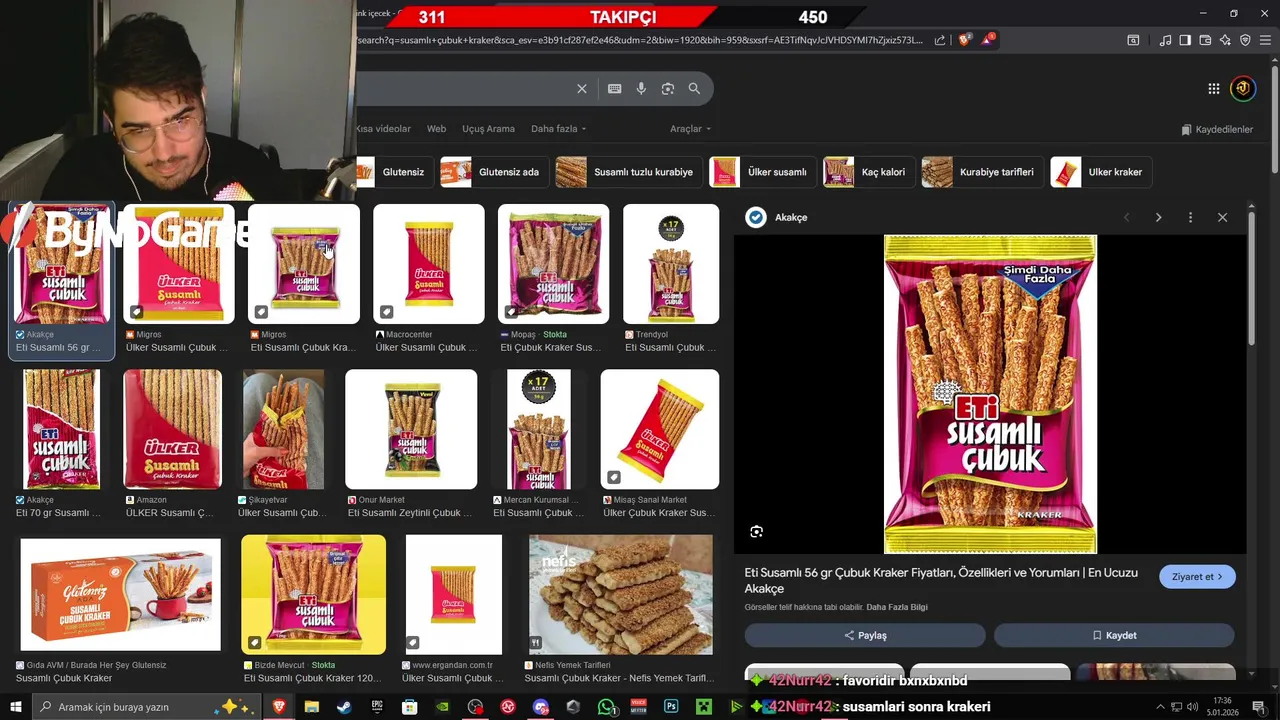Click 'Daha Fazla Bilgi' copyright link
Image resolution: width=1280 pixels, height=720 pixels.
point(897,608)
